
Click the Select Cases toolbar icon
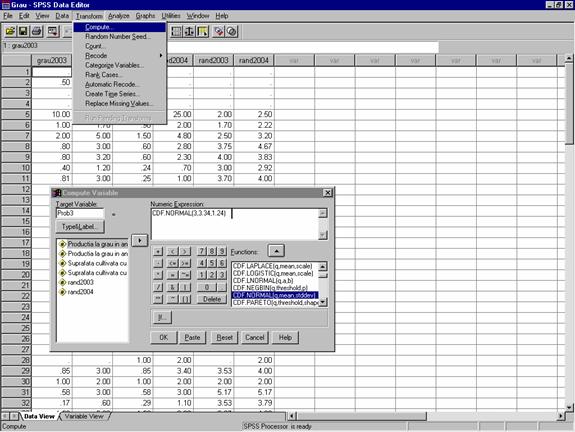coord(202,32)
